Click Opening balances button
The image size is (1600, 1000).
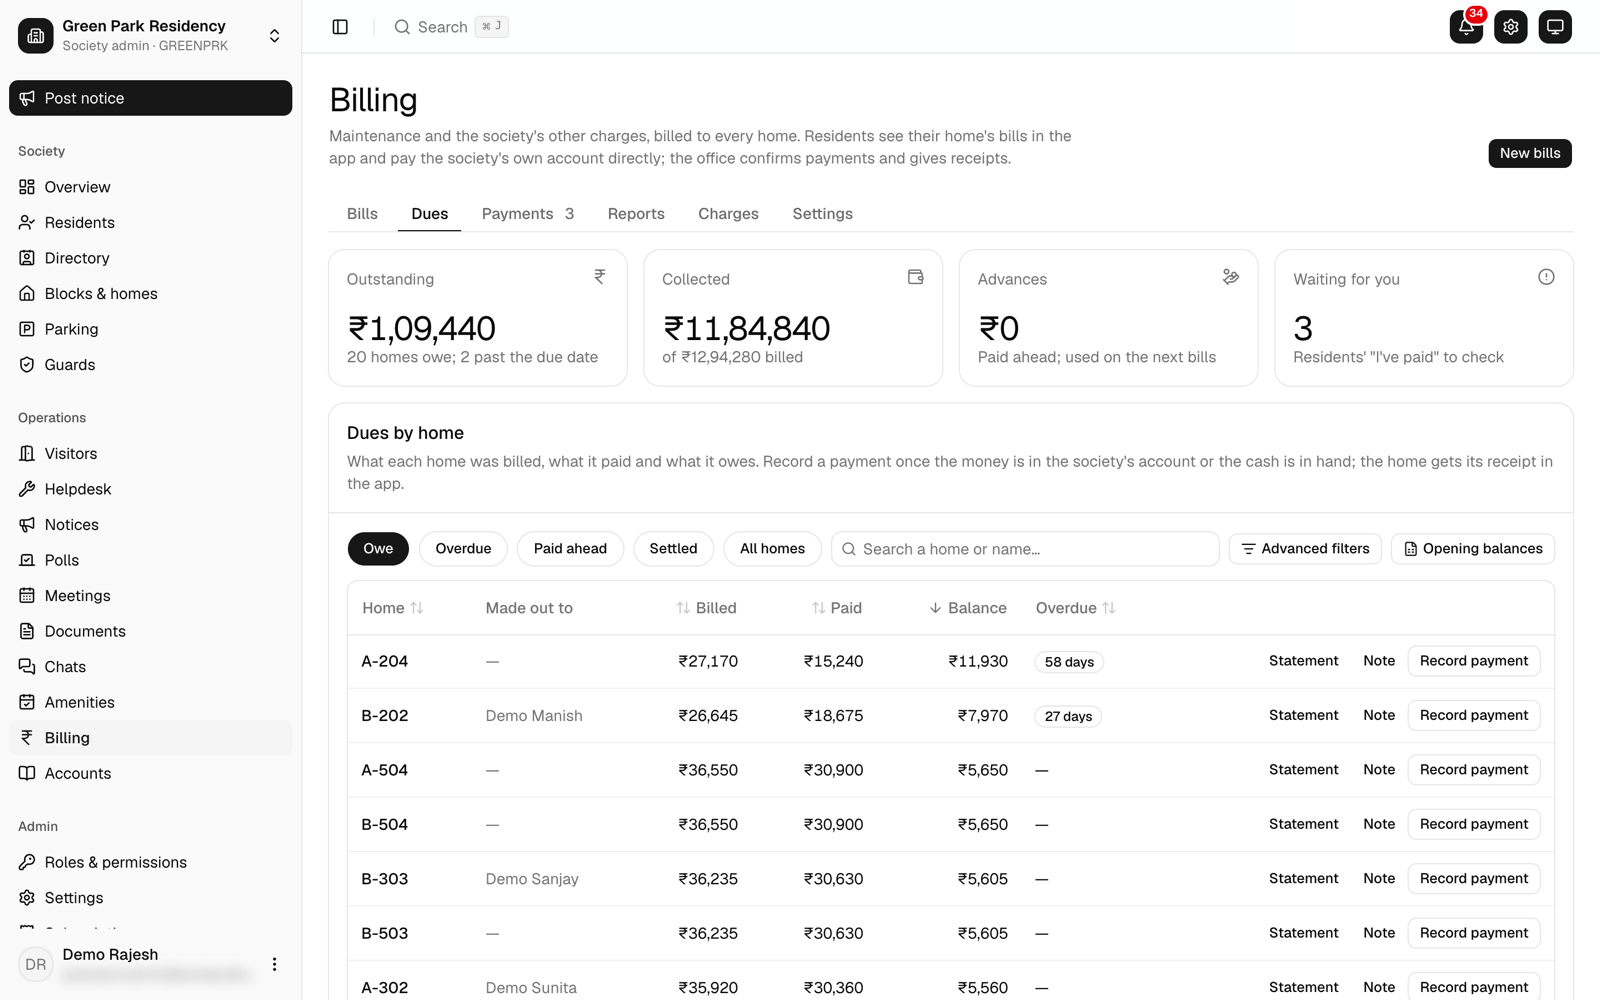(x=1473, y=549)
